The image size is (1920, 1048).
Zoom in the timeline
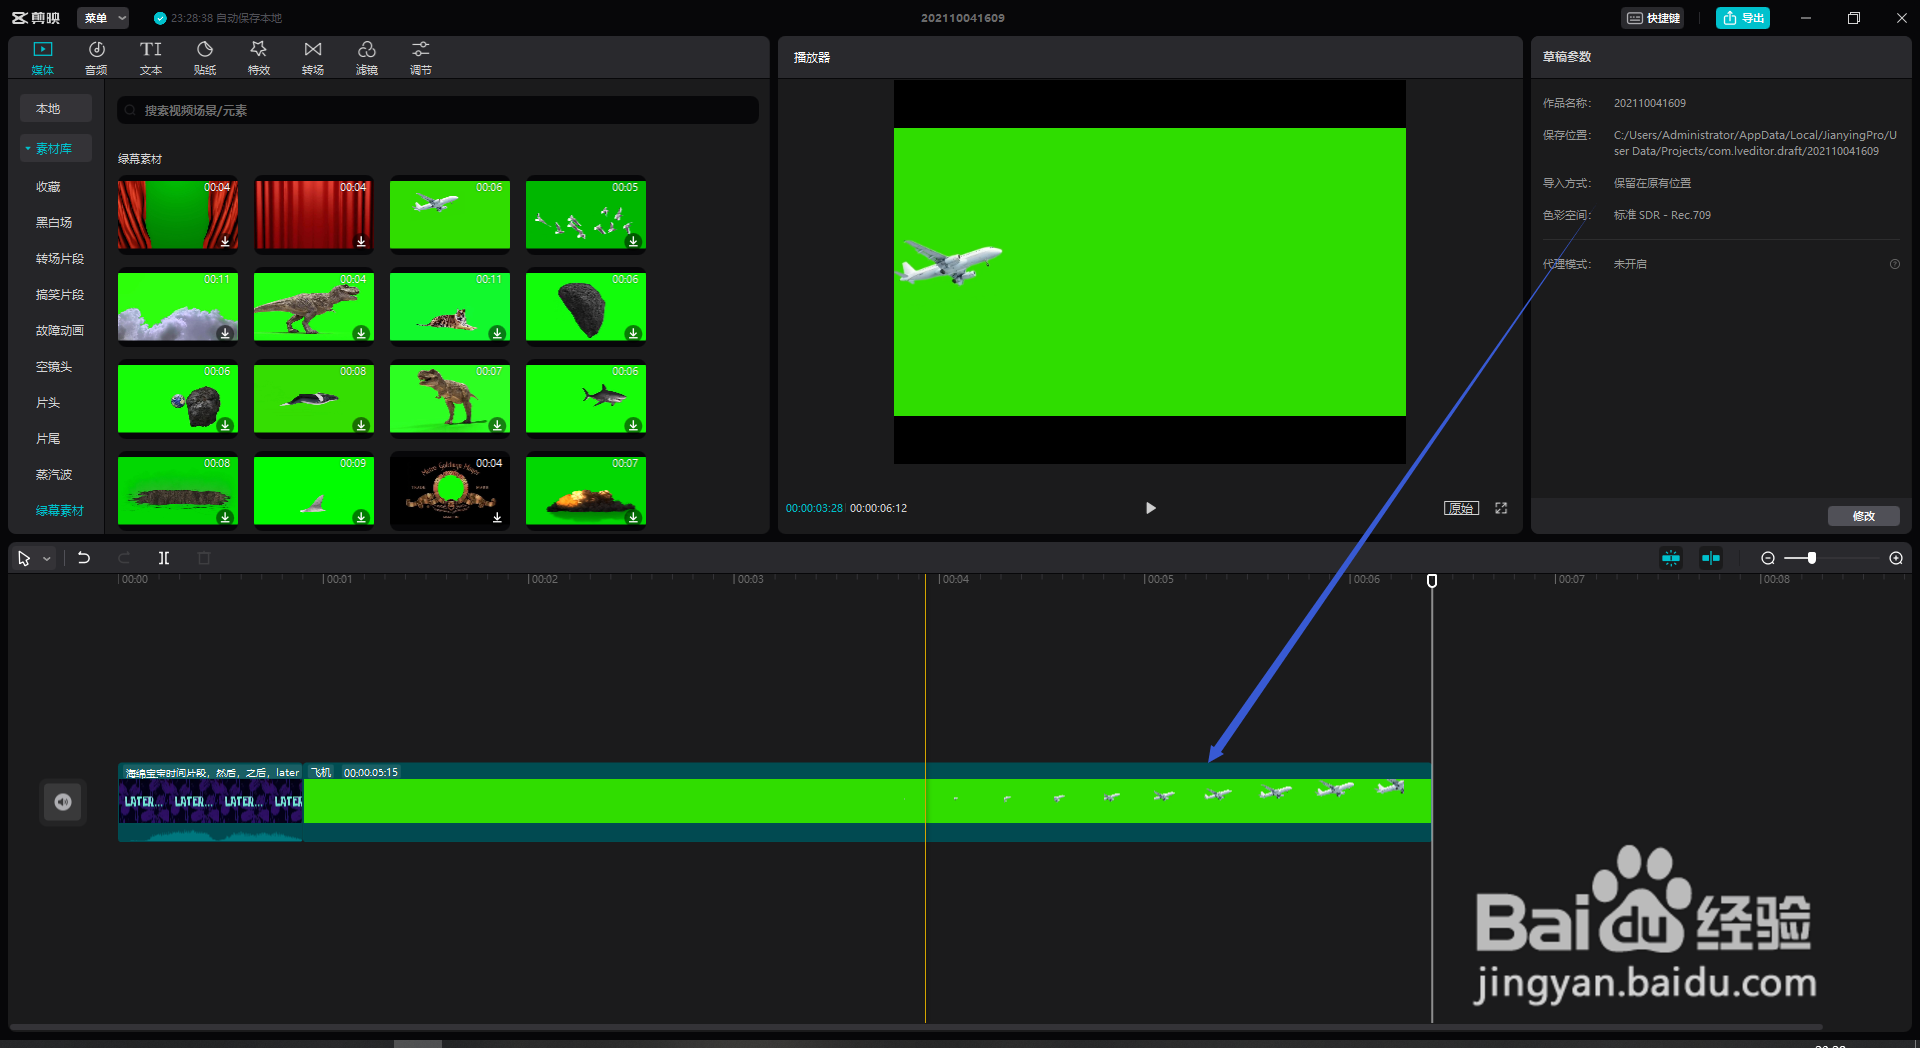pyautogui.click(x=1896, y=558)
